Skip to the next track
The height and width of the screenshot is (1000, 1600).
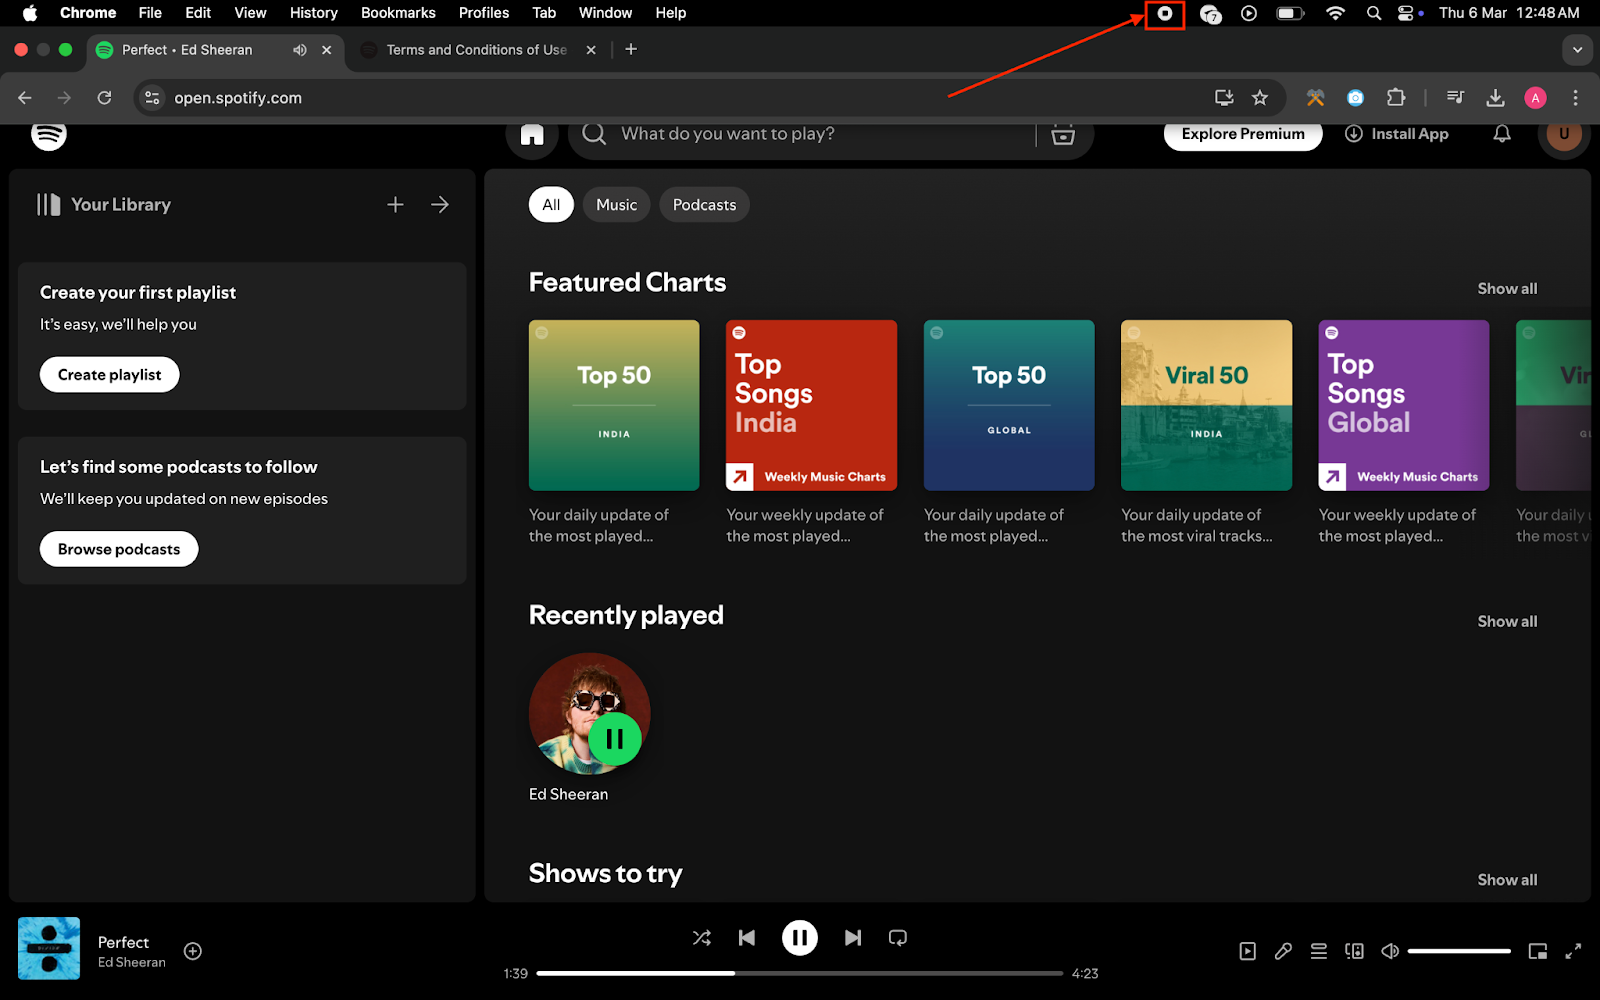pos(852,938)
